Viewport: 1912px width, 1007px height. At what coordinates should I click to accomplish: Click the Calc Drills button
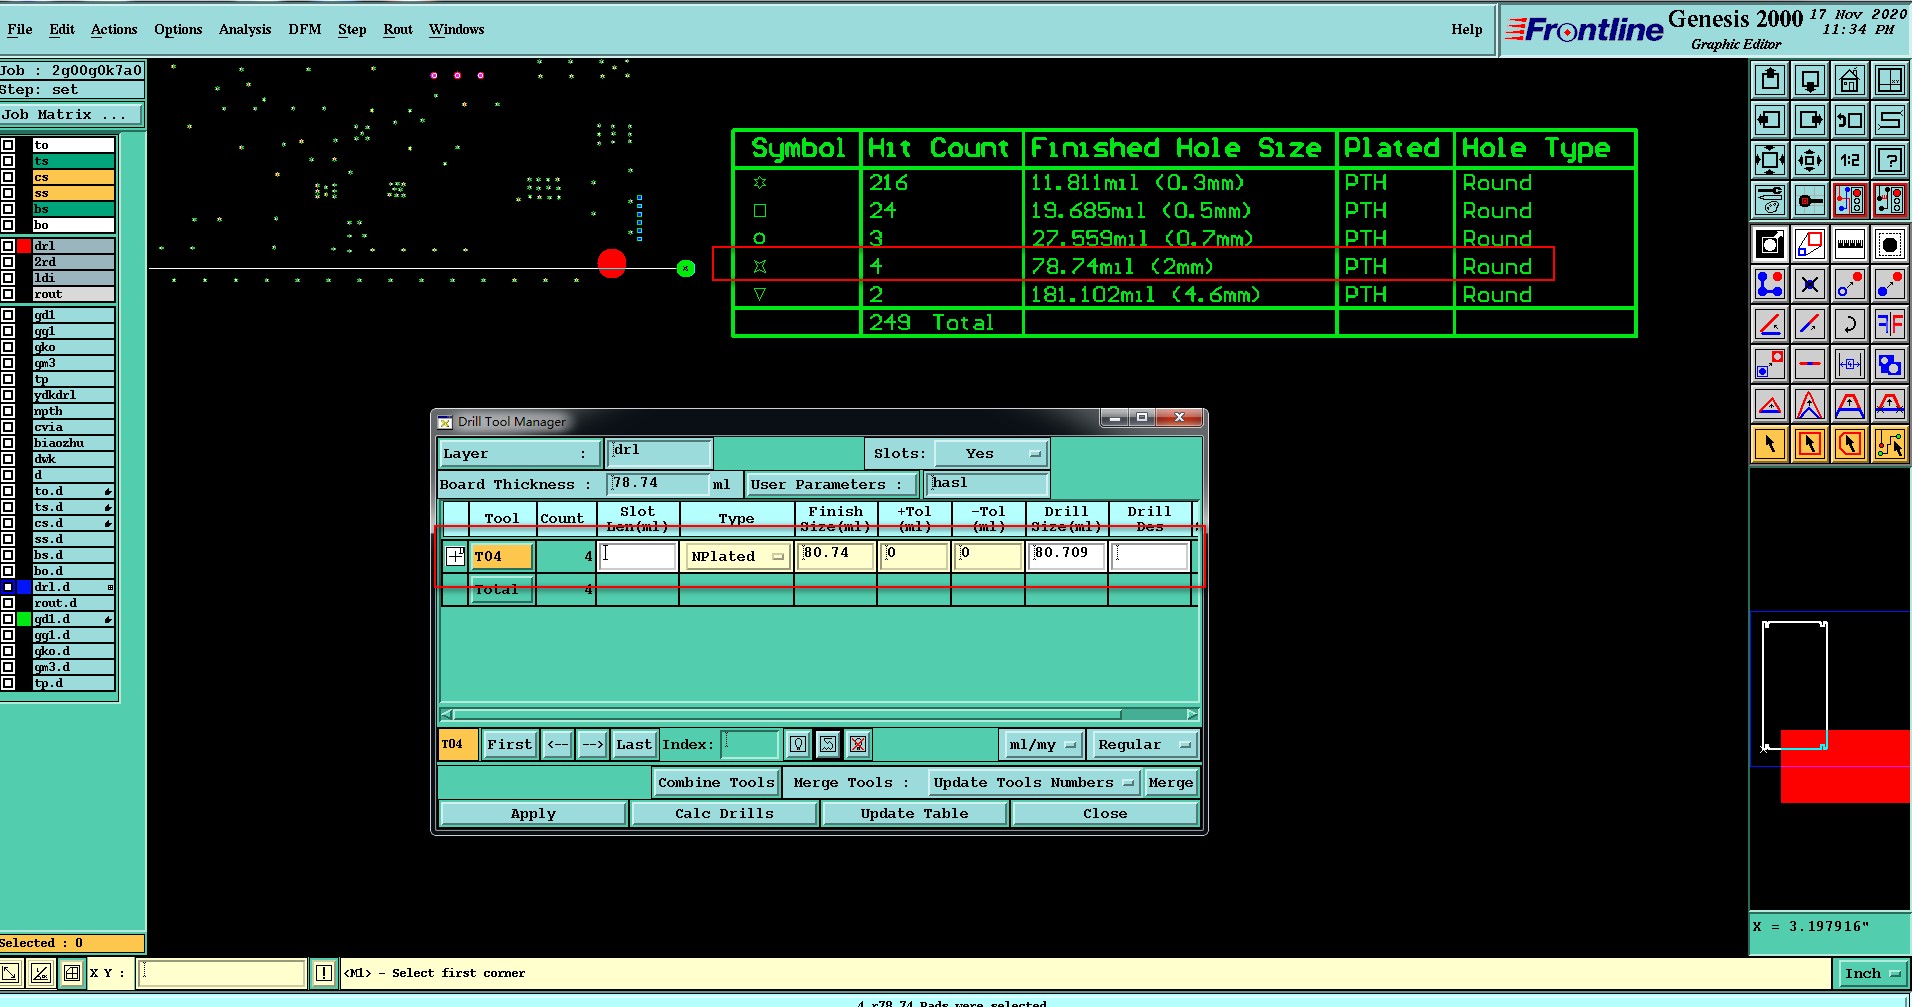click(x=724, y=814)
